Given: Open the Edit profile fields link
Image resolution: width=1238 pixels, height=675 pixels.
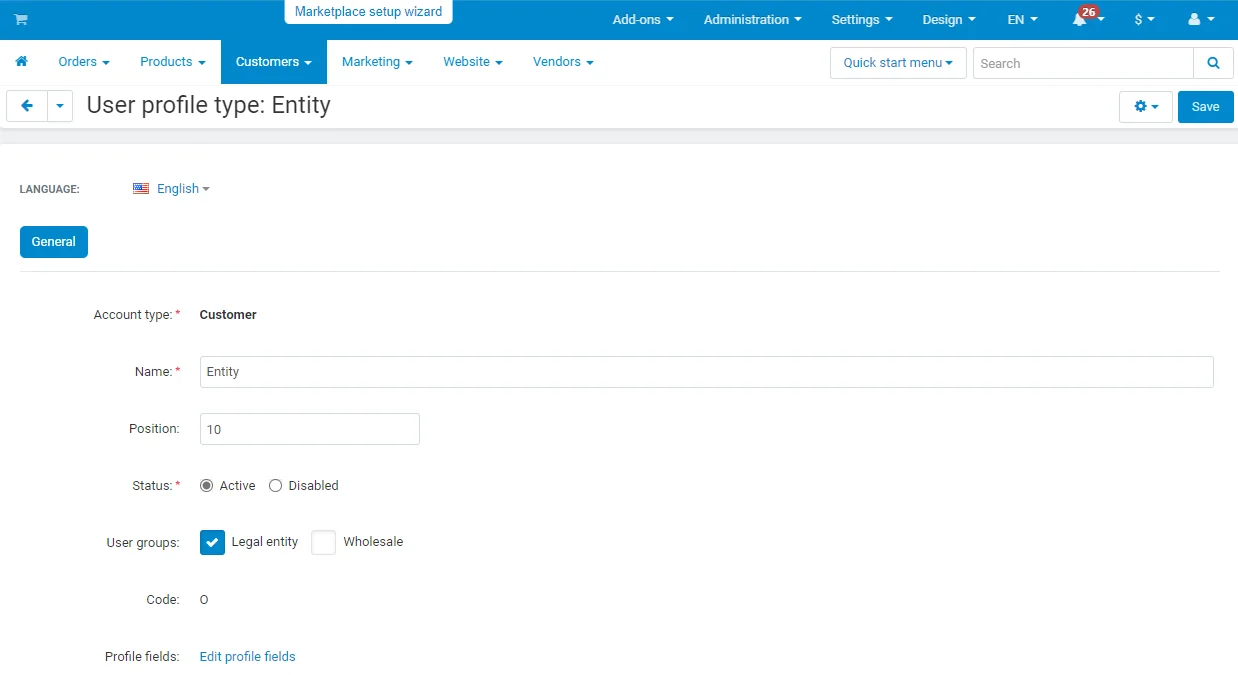Looking at the screenshot, I should 247,657.
